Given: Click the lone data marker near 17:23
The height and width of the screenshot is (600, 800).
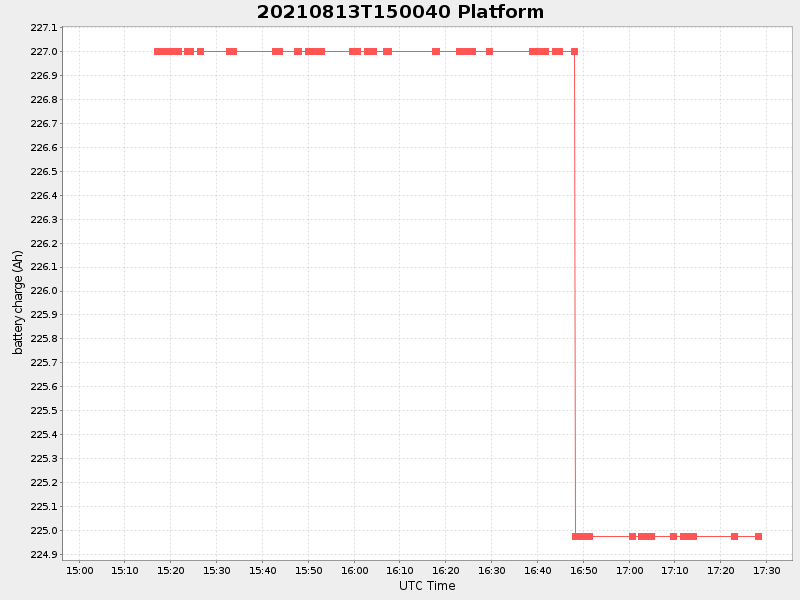Looking at the screenshot, I should tap(734, 536).
